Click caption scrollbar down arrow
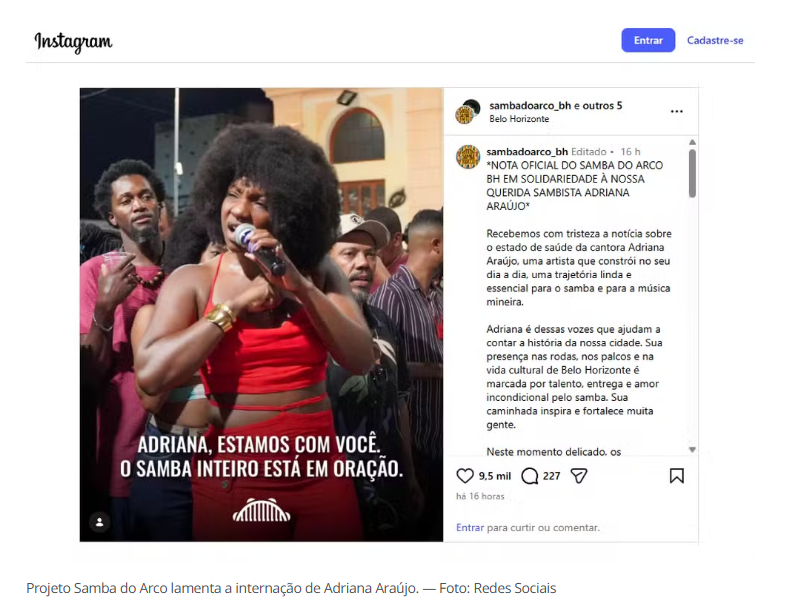Screen dimensions: 797x608 [692, 449]
